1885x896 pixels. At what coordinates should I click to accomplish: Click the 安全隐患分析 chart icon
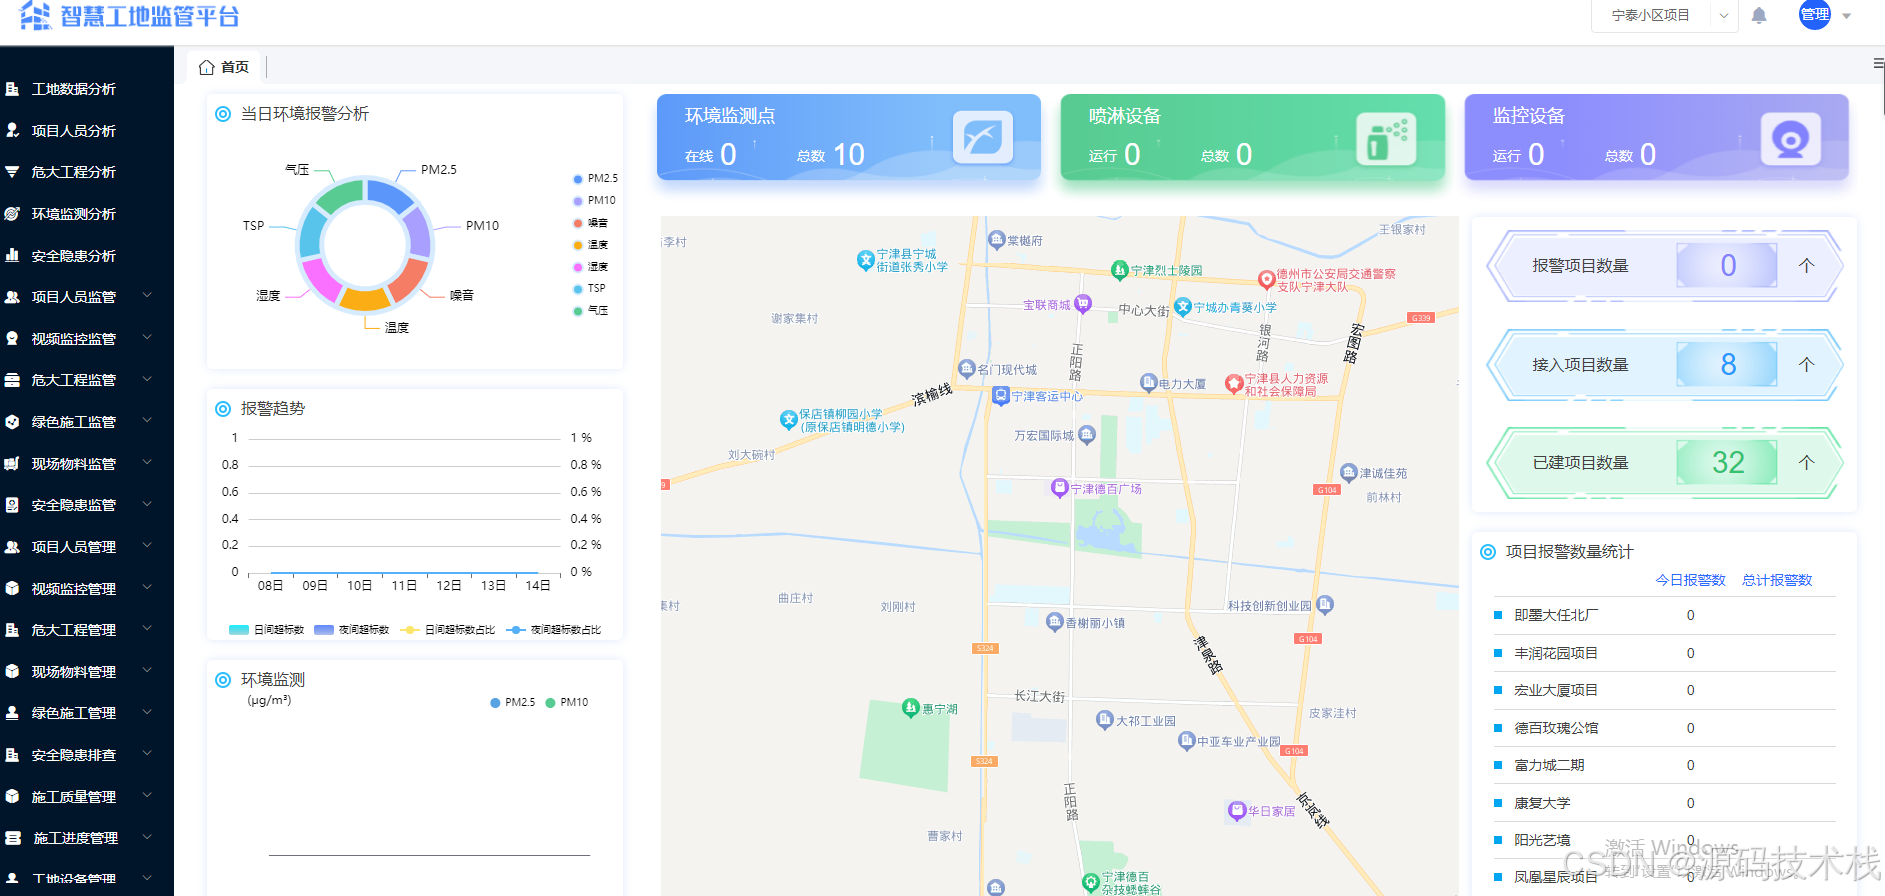tap(12, 255)
